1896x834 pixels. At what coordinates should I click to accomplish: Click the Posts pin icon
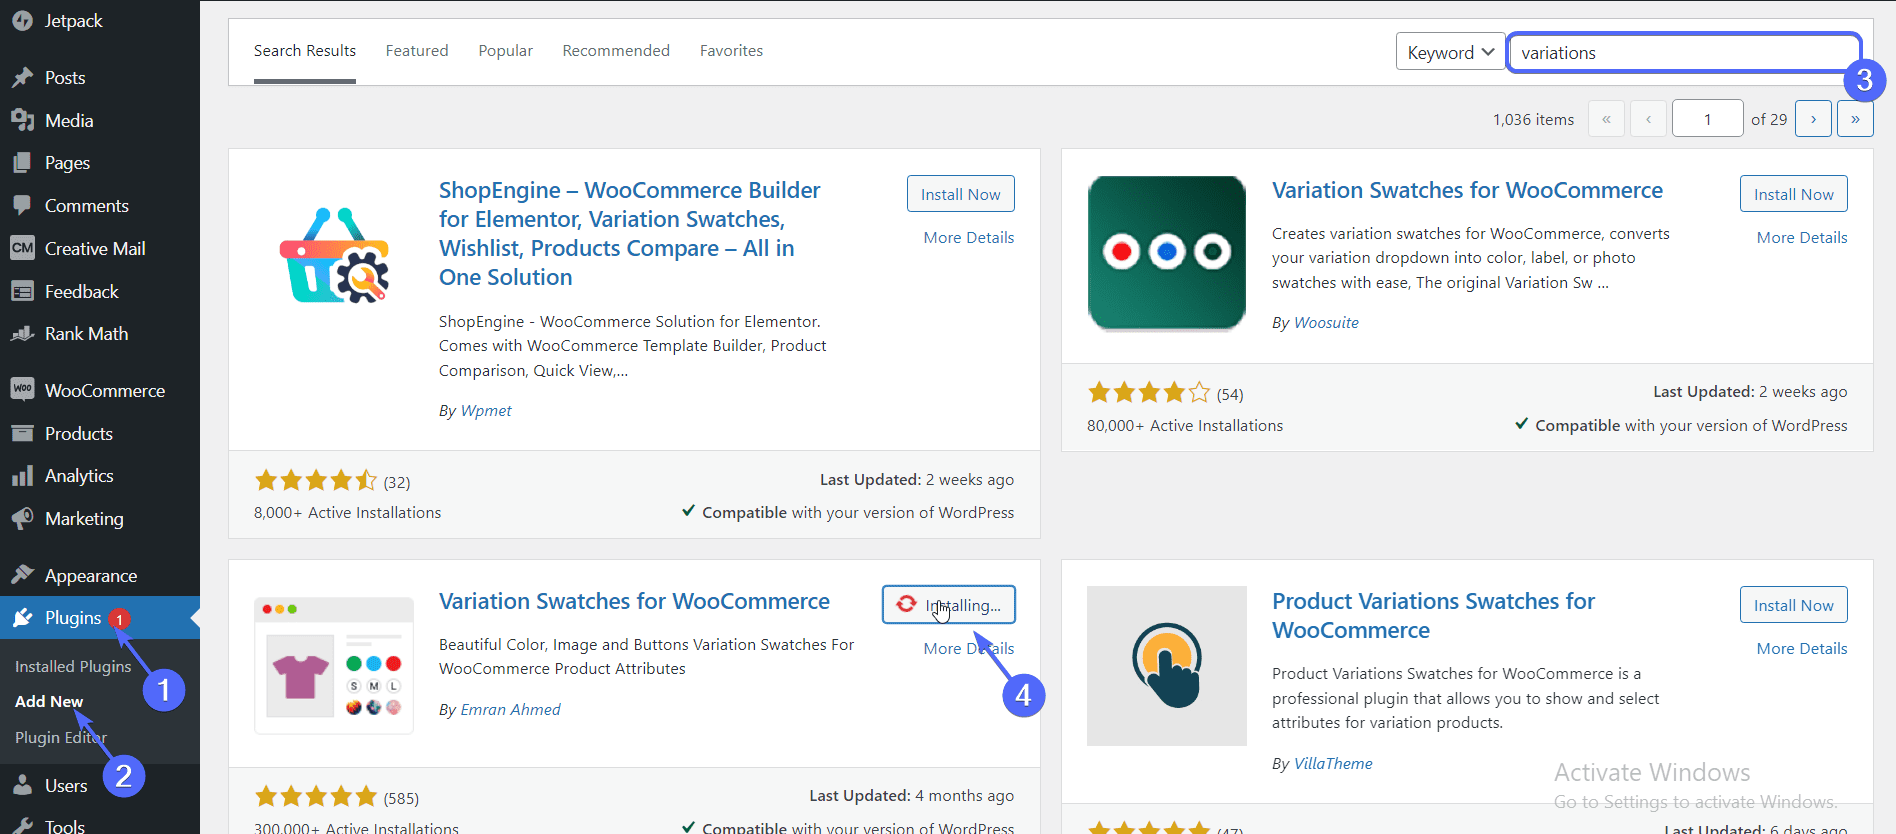pyautogui.click(x=22, y=78)
